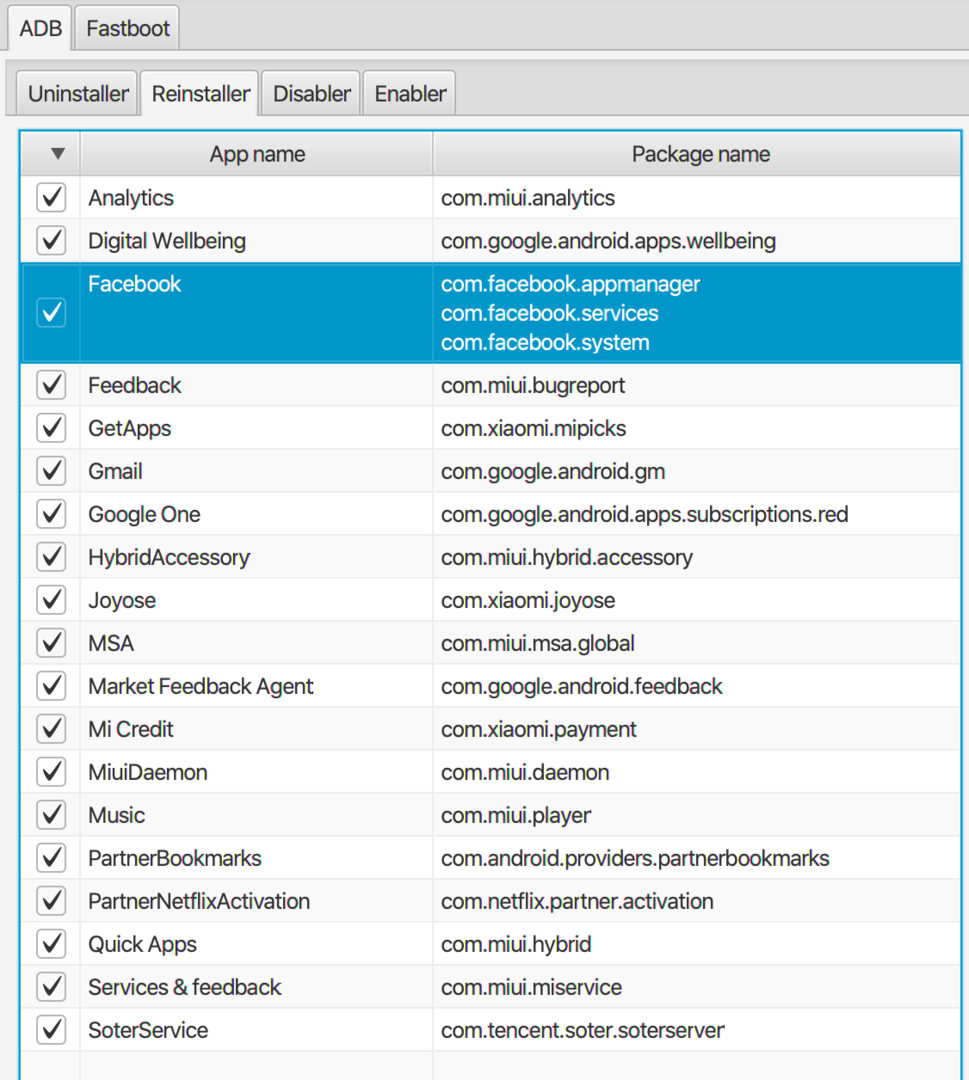This screenshot has width=969, height=1080.
Task: Toggle the MiuiDaemon checkbox
Action: (x=51, y=771)
